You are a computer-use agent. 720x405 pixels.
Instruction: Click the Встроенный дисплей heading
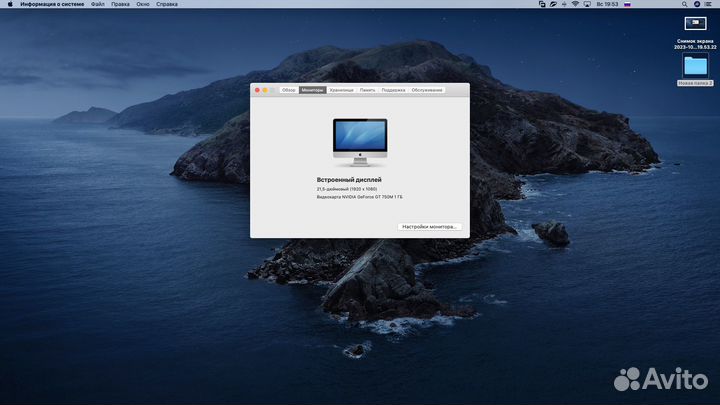pyautogui.click(x=349, y=180)
